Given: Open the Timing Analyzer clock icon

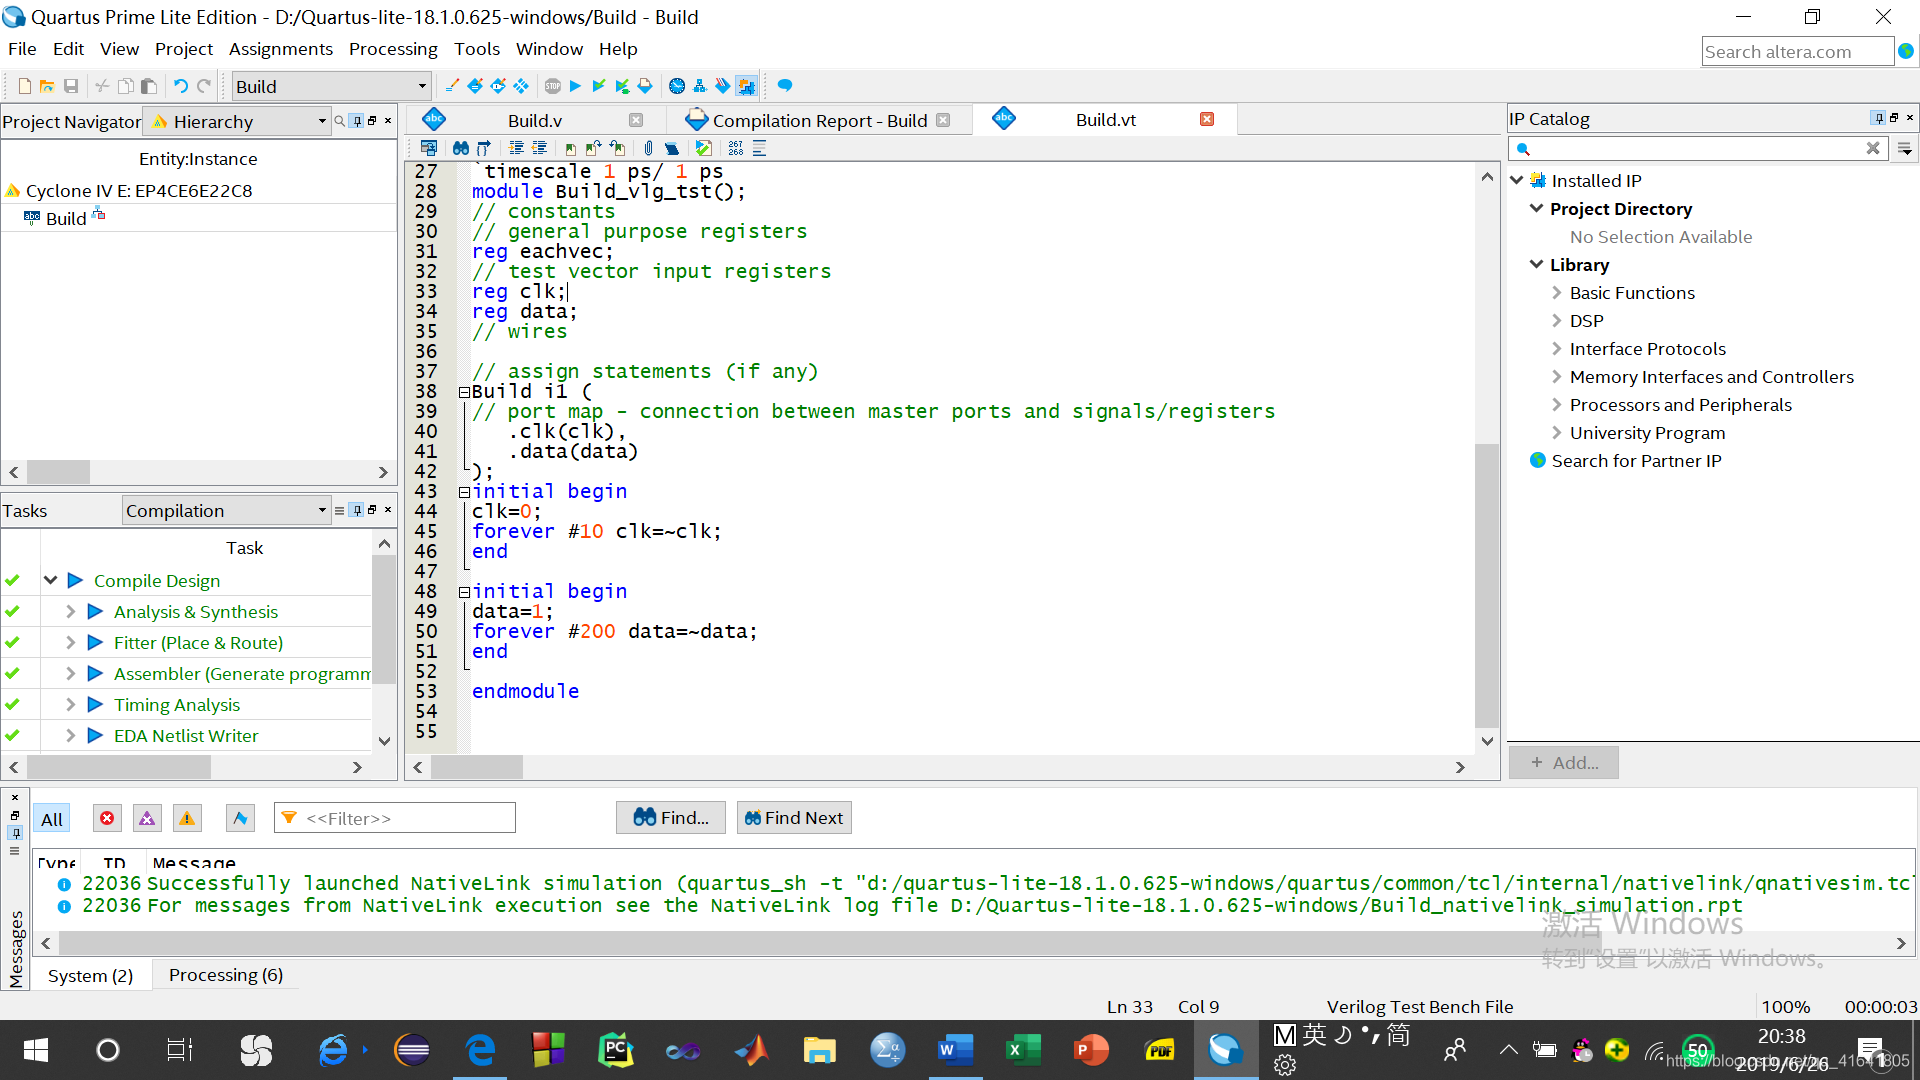Looking at the screenshot, I should click(677, 86).
